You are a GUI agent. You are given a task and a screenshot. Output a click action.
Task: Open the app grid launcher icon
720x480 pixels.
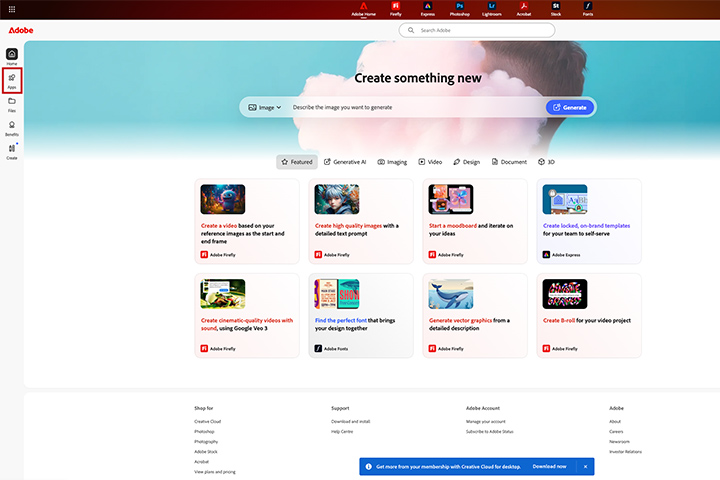tap(10, 8)
